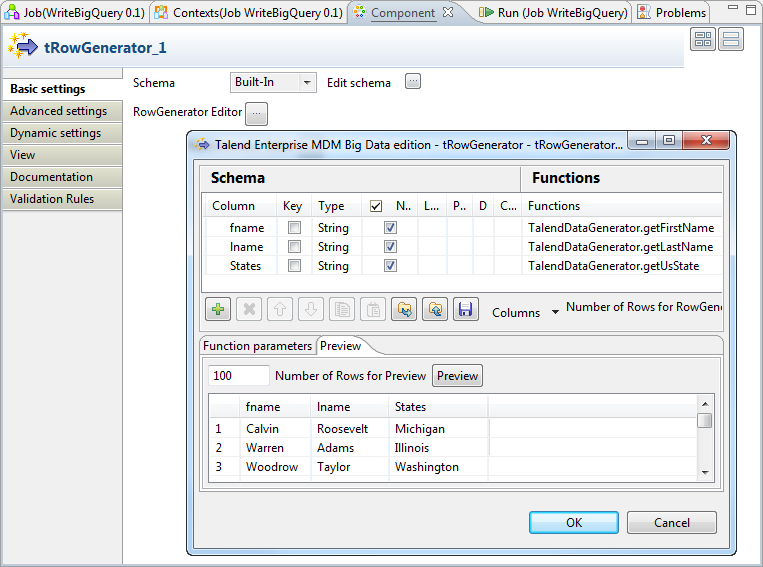The height and width of the screenshot is (567, 763).
Task: Select the Component tab
Action: pyautogui.click(x=403, y=13)
